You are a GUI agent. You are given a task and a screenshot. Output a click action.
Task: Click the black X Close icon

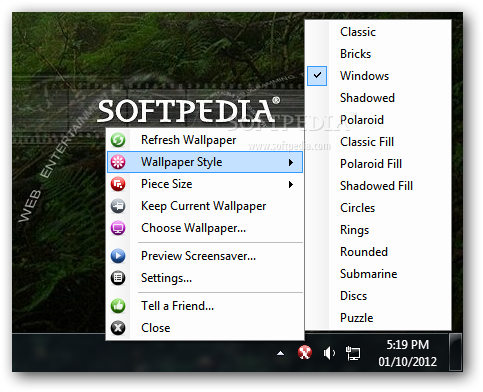[x=118, y=328]
